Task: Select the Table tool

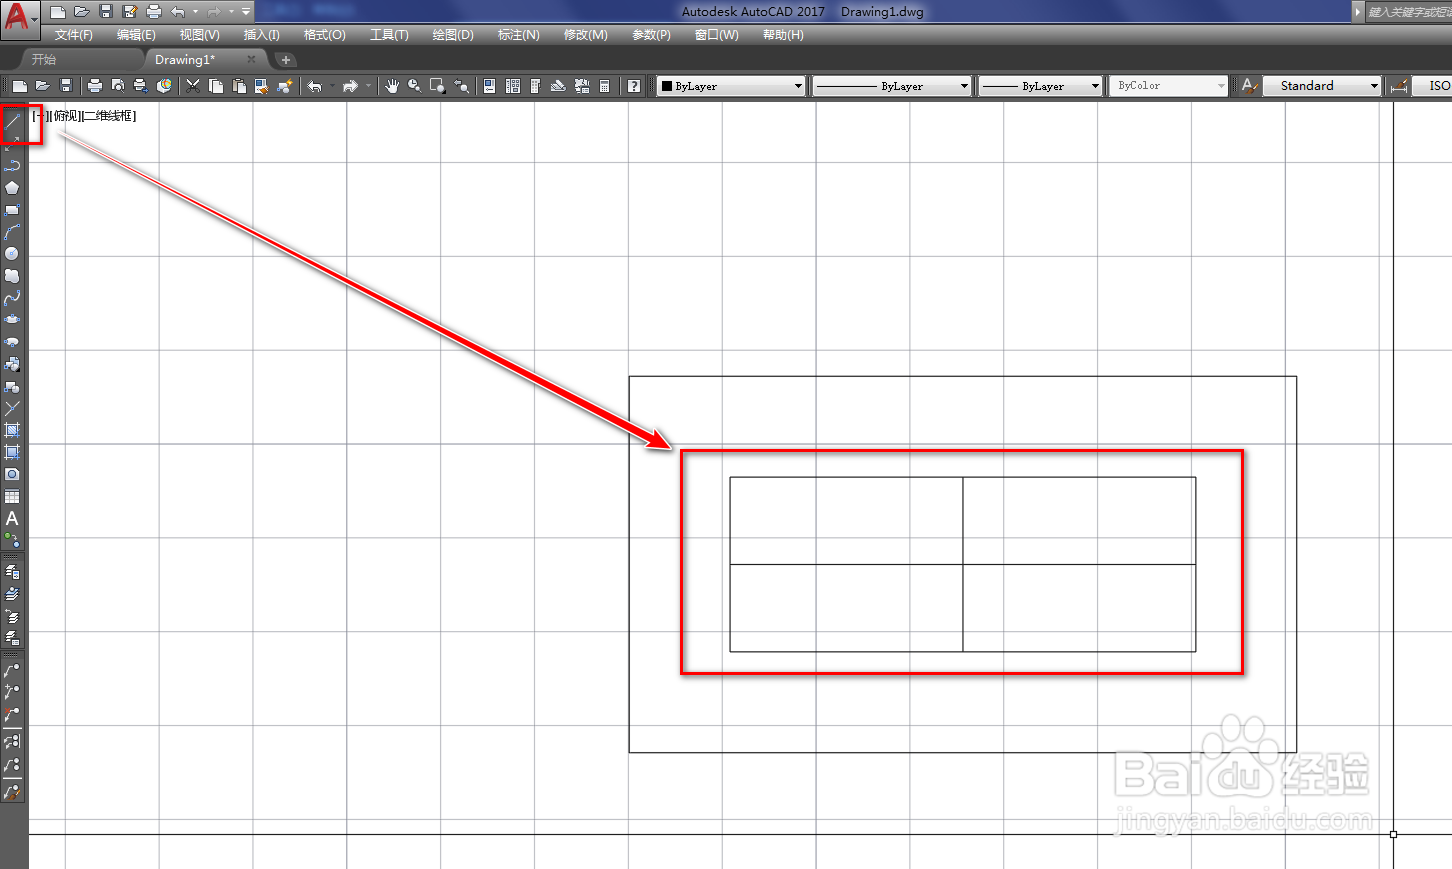Action: pos(12,496)
